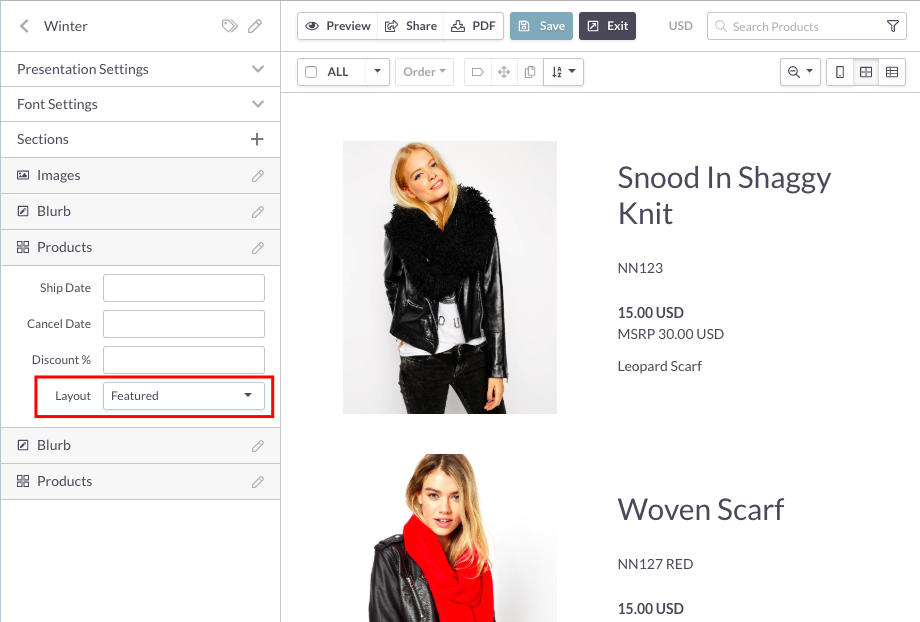Click the NN127 RED product code

(655, 564)
